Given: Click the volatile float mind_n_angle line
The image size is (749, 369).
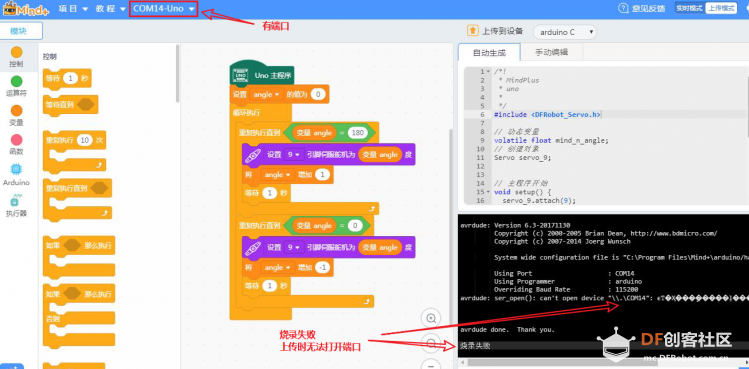Looking at the screenshot, I should click(552, 141).
